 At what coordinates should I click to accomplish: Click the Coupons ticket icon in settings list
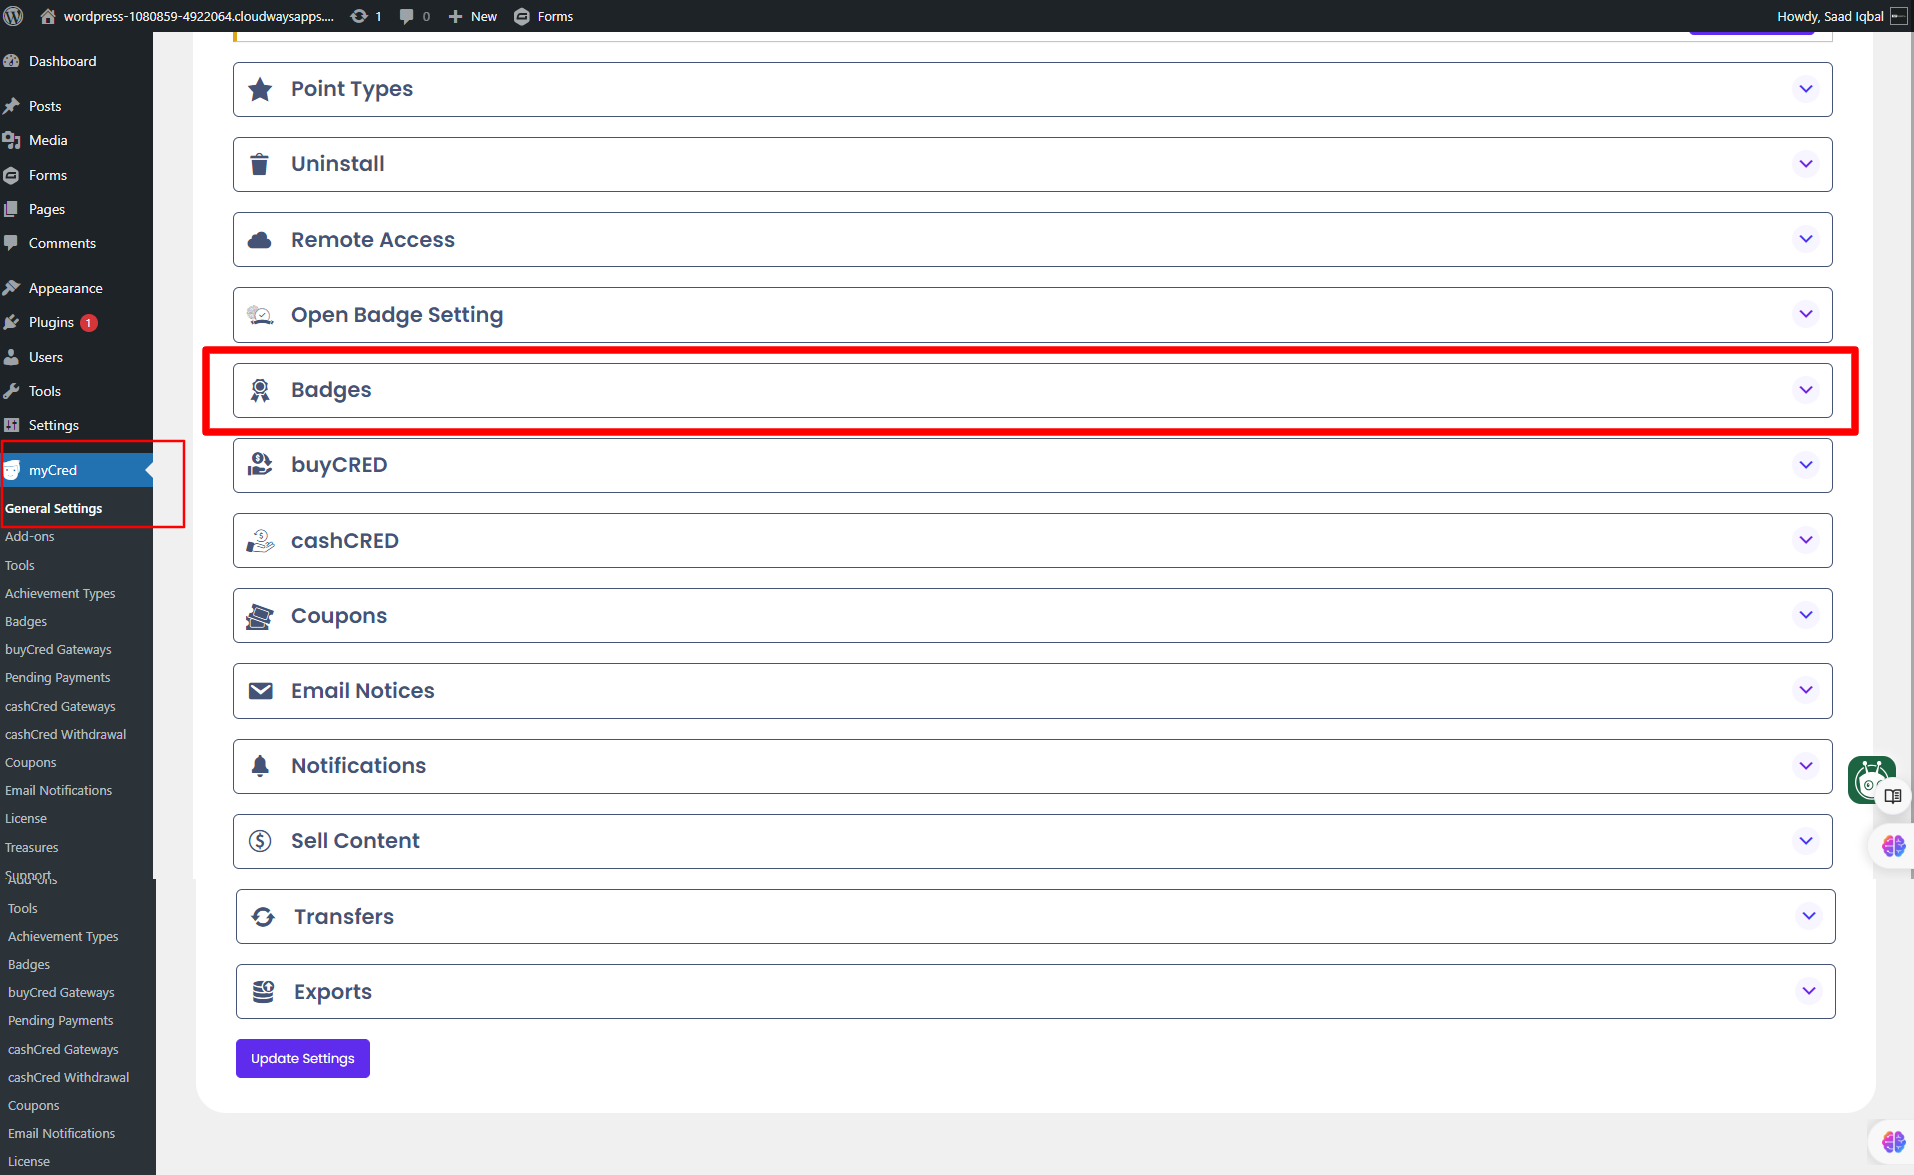pos(260,616)
